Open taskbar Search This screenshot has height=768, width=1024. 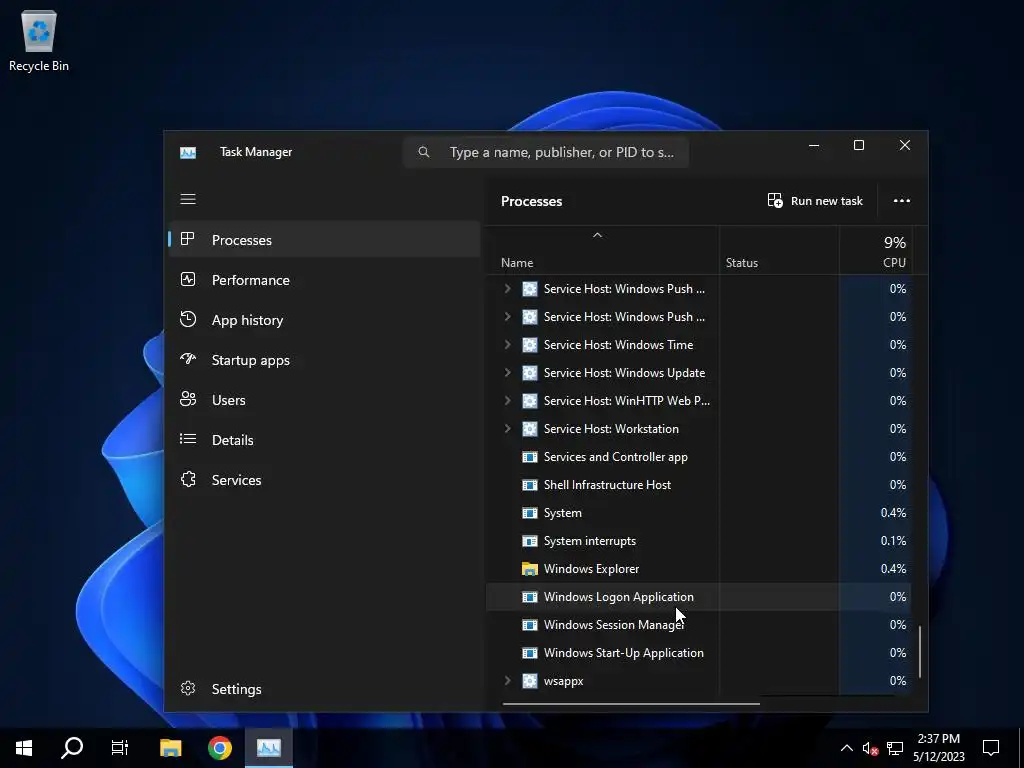[x=72, y=748]
